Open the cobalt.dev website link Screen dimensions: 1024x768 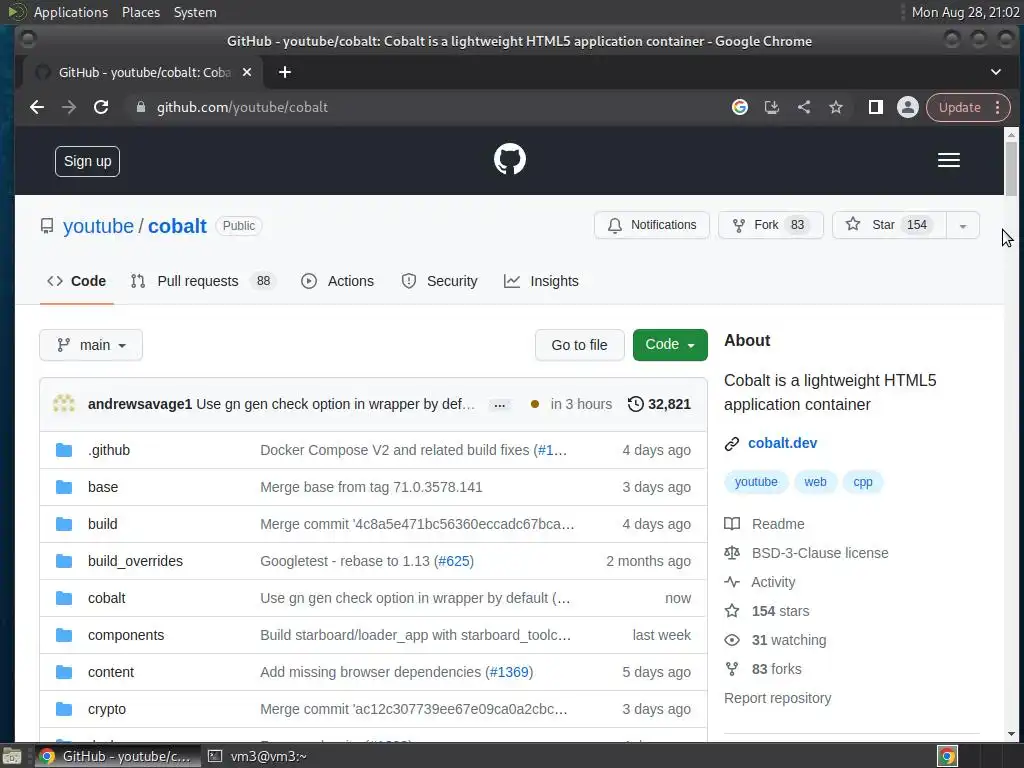coord(782,443)
